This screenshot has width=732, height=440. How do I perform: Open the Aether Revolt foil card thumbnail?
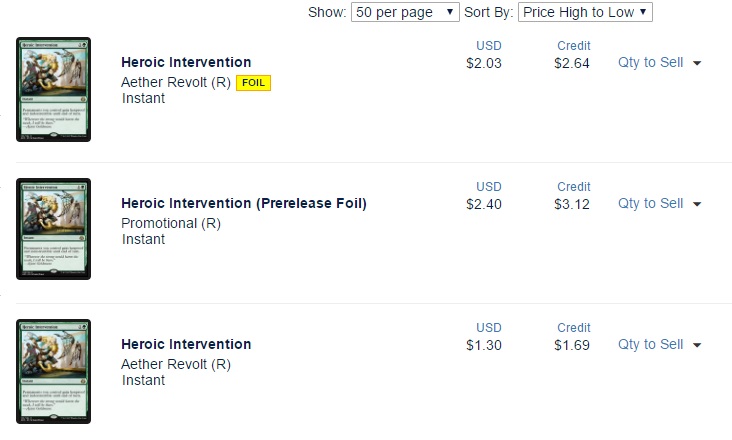54,89
